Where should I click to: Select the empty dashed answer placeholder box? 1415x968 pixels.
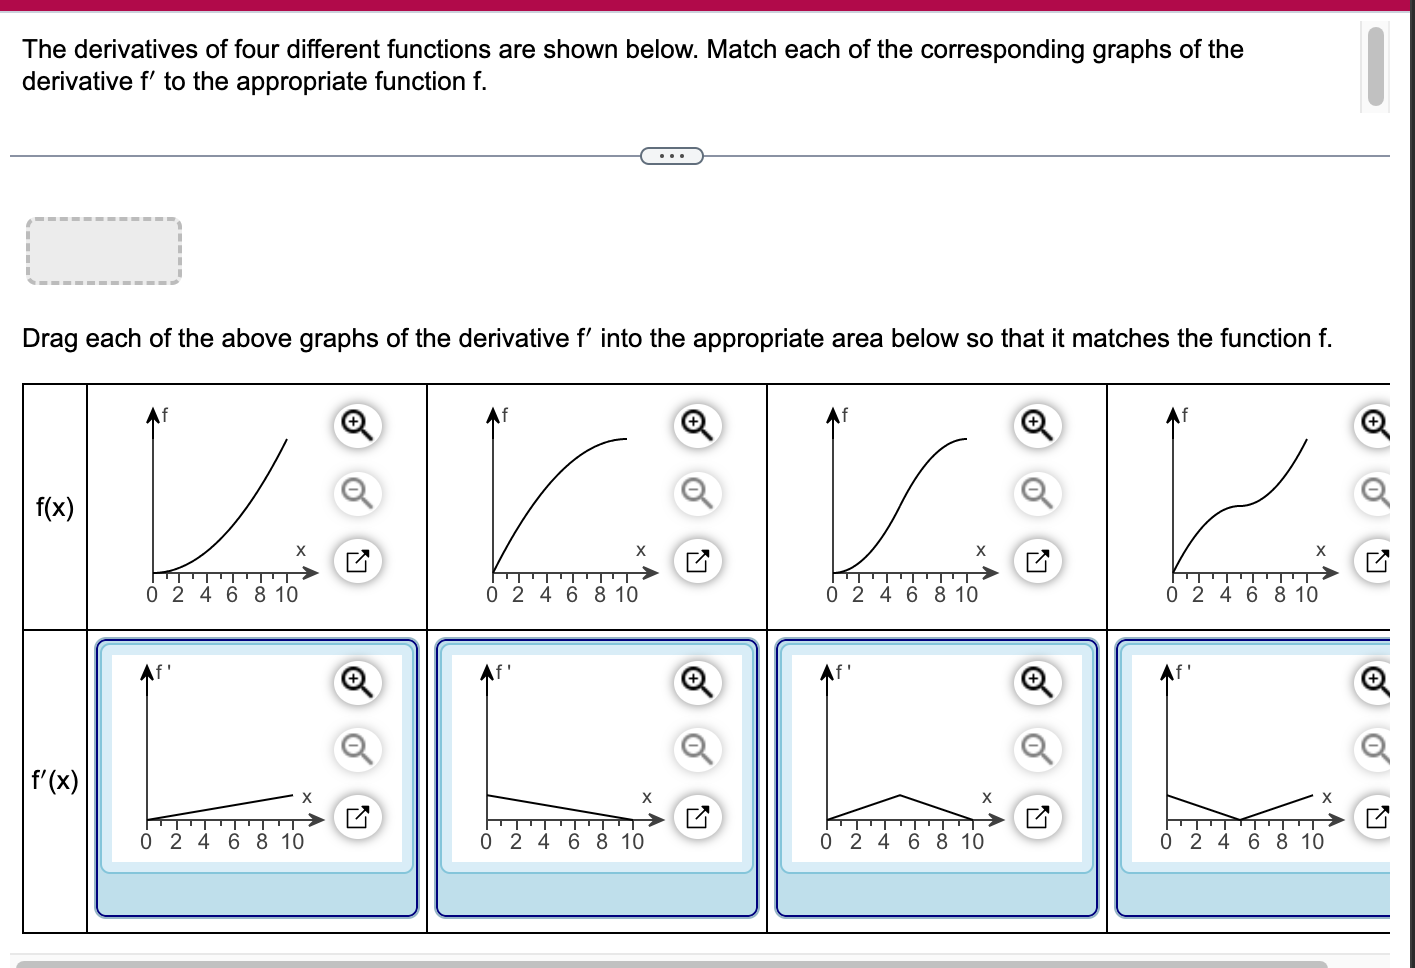pyautogui.click(x=102, y=250)
